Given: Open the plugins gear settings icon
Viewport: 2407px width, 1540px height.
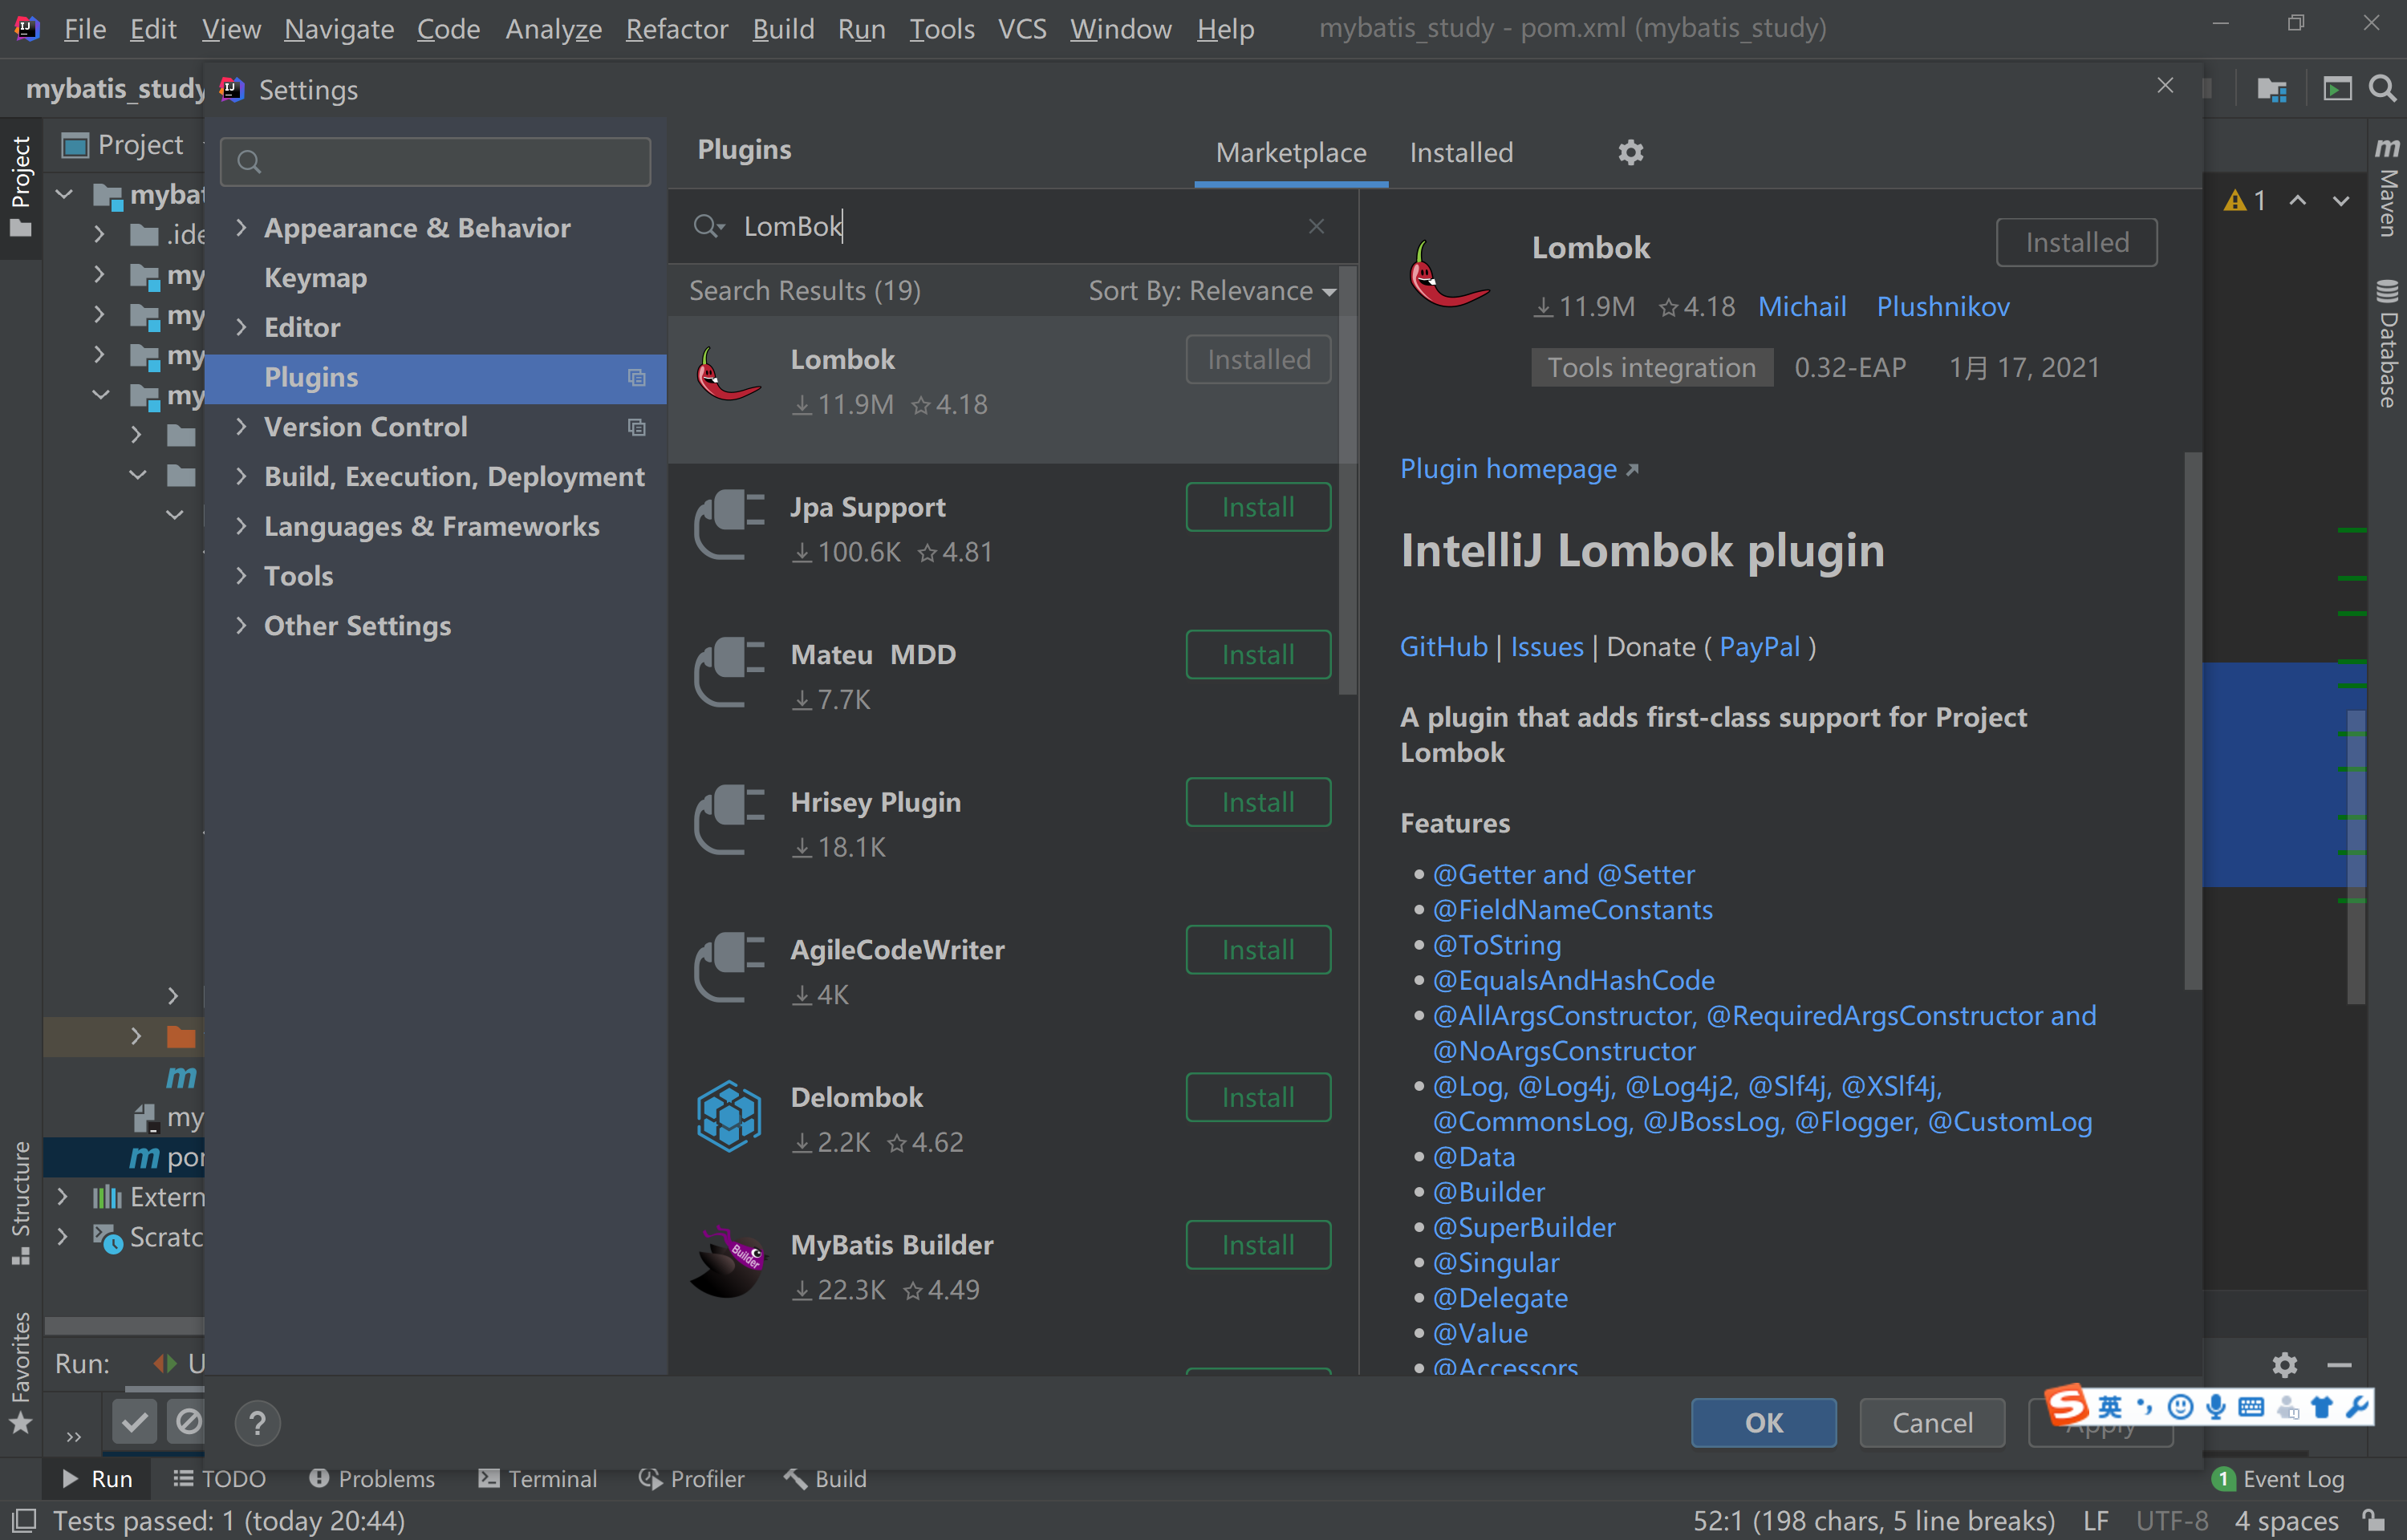Looking at the screenshot, I should tap(1630, 152).
